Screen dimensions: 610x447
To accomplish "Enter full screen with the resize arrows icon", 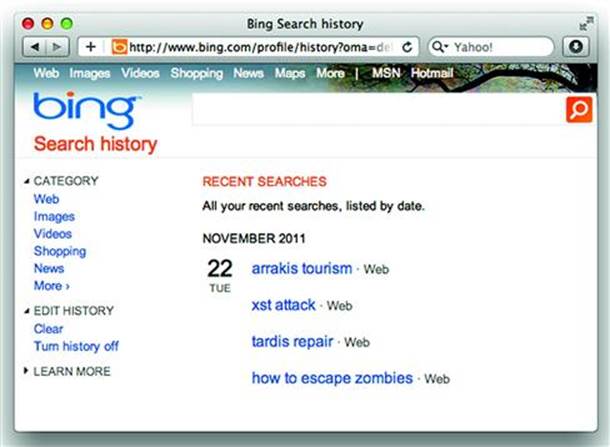I will [x=586, y=23].
